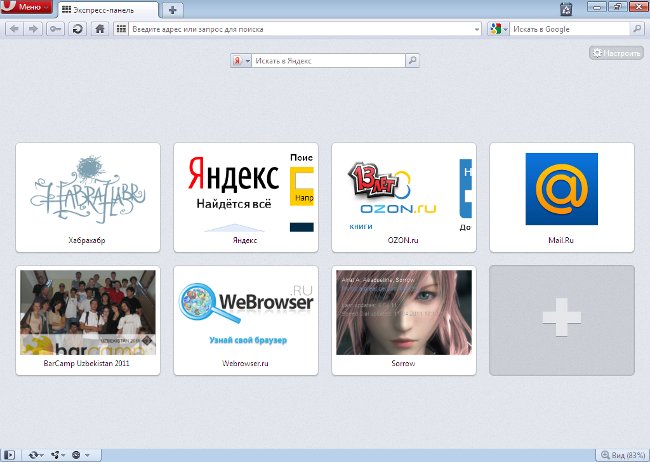Viewport: 650px width, 462px height.
Task: Open a new tab with plus button
Action: pyautogui.click(x=173, y=10)
